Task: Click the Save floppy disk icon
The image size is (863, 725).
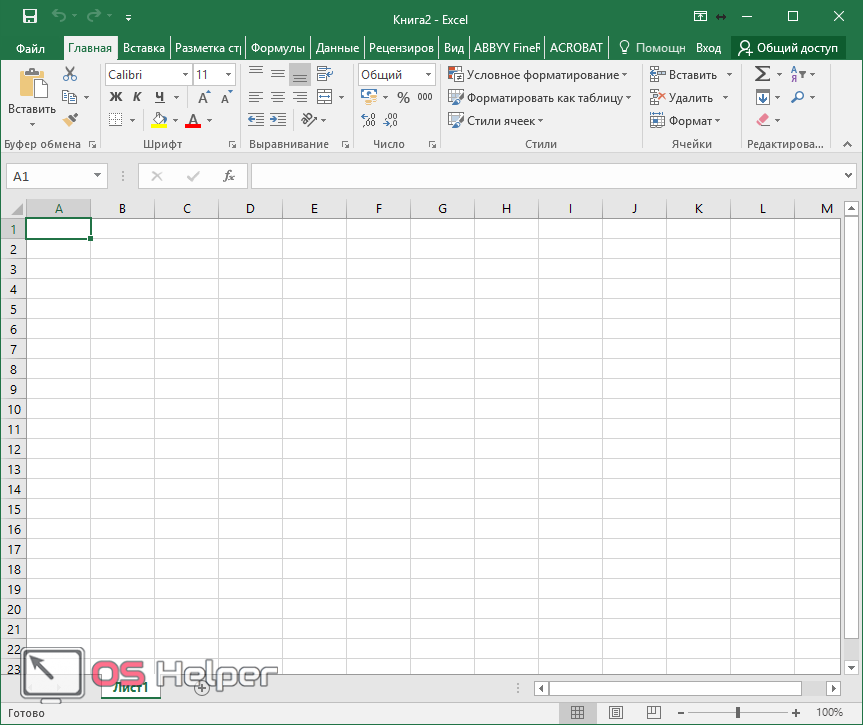Action: [29, 17]
